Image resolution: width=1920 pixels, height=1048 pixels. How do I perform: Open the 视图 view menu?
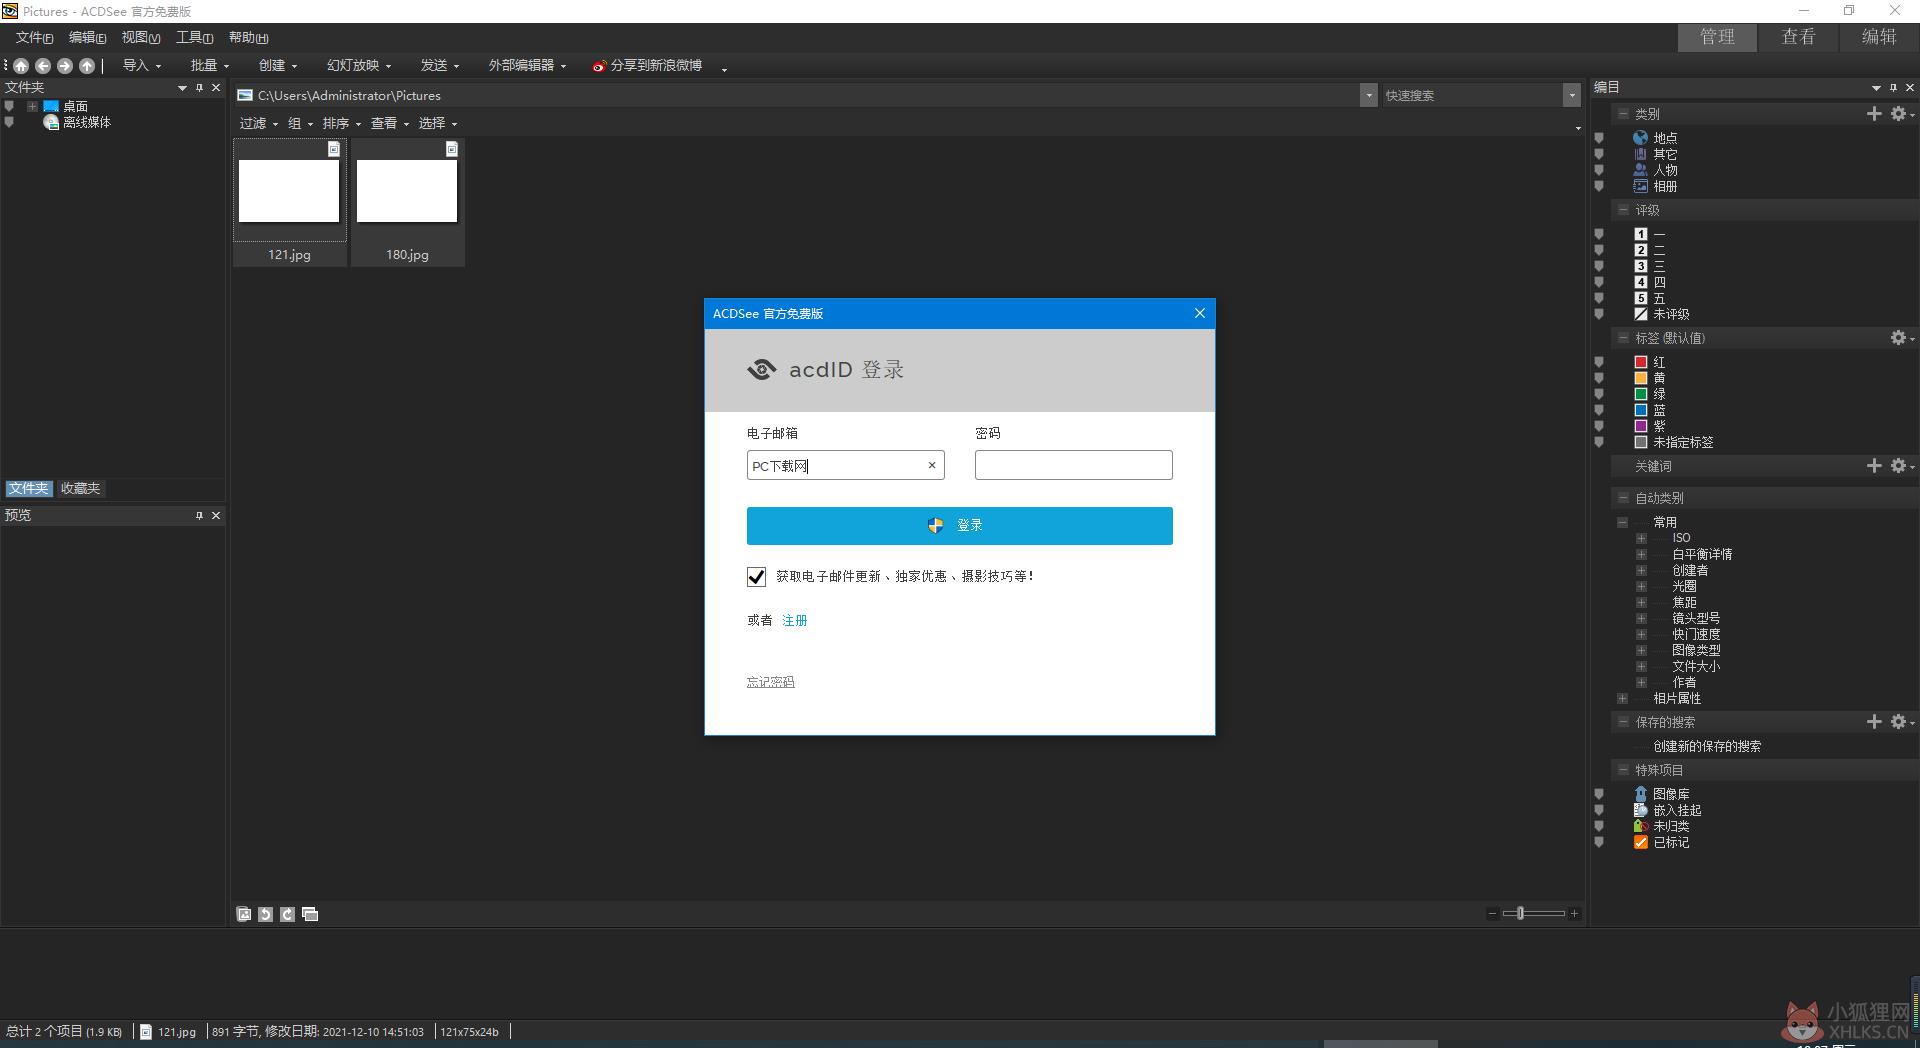(140, 38)
